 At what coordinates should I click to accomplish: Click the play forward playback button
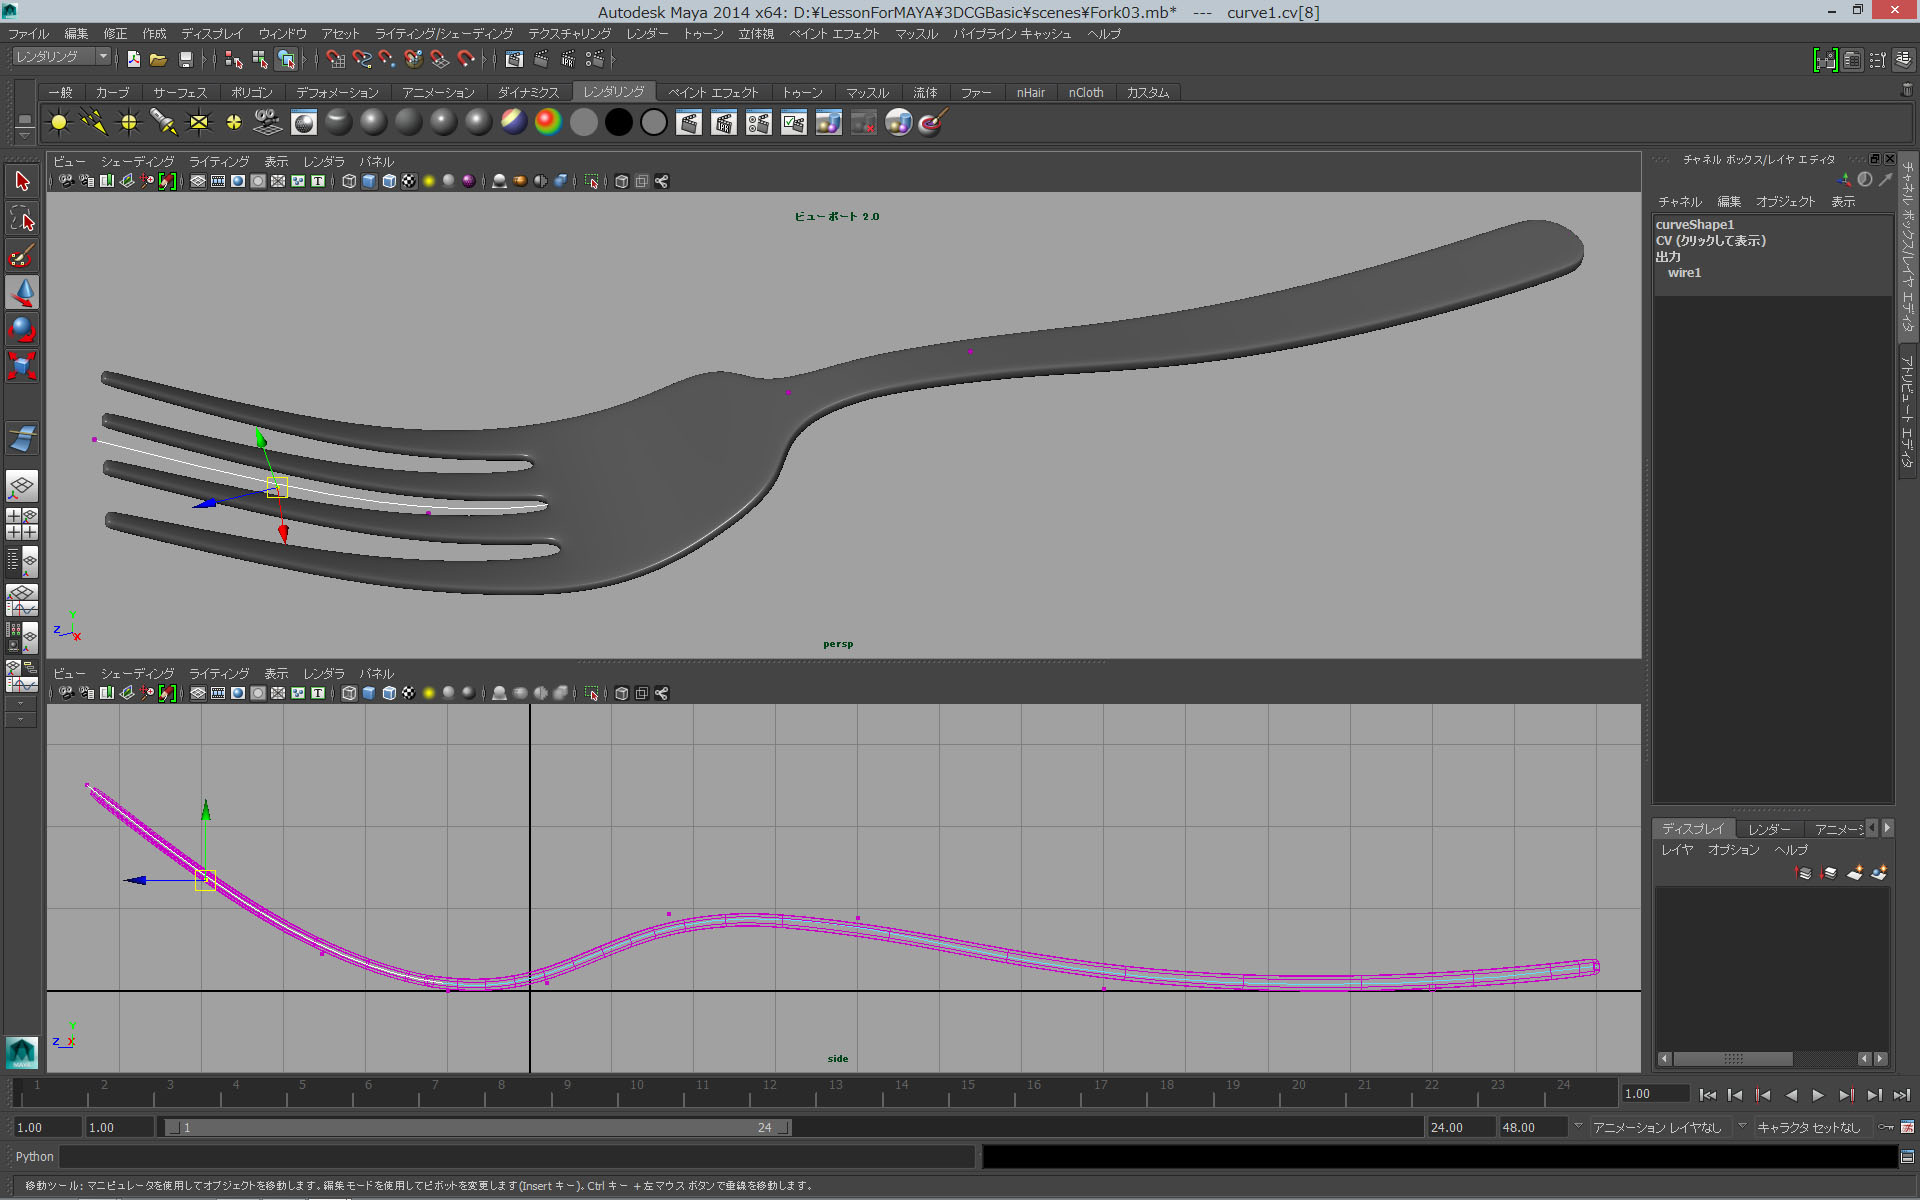1818,1095
